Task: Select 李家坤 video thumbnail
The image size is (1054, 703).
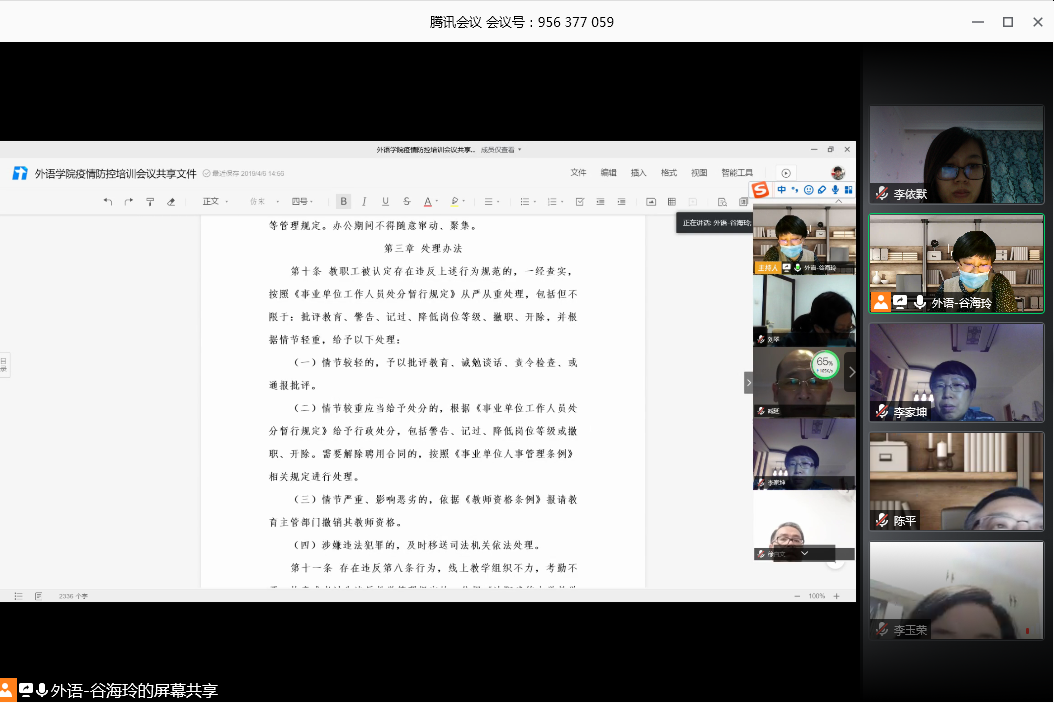Action: click(x=956, y=372)
